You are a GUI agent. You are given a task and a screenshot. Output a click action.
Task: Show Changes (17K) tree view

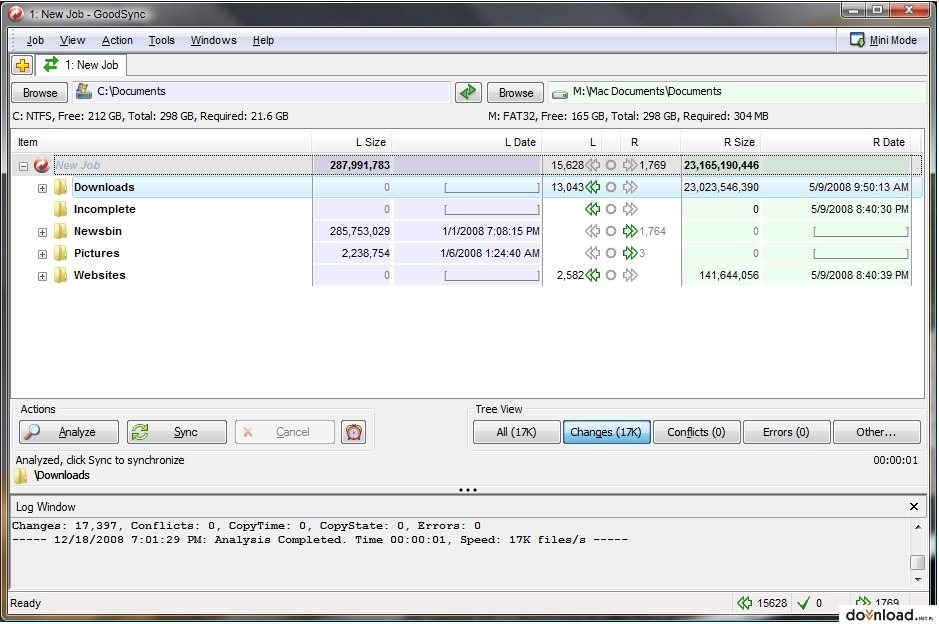pos(606,432)
